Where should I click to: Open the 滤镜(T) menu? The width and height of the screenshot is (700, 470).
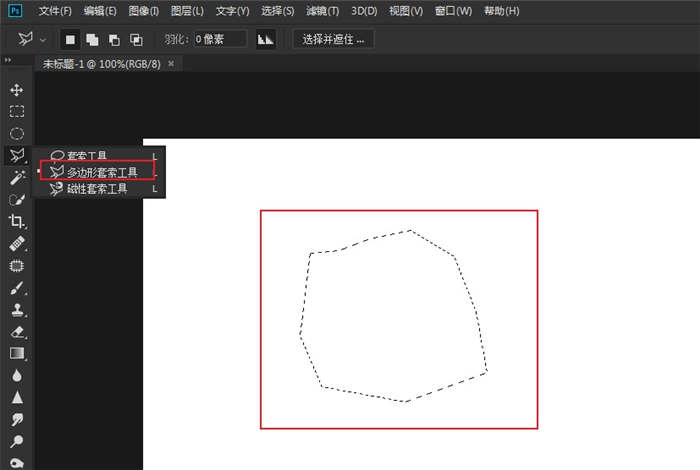point(321,11)
